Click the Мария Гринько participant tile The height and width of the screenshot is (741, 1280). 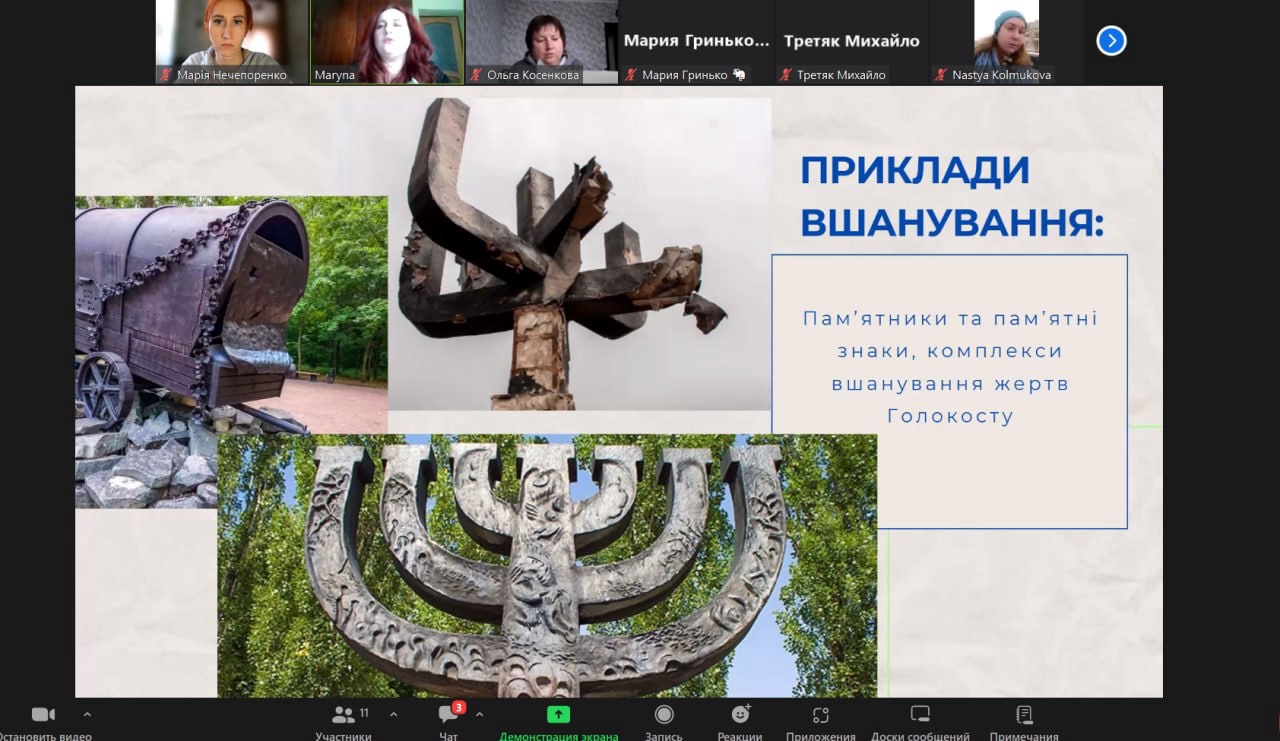696,41
